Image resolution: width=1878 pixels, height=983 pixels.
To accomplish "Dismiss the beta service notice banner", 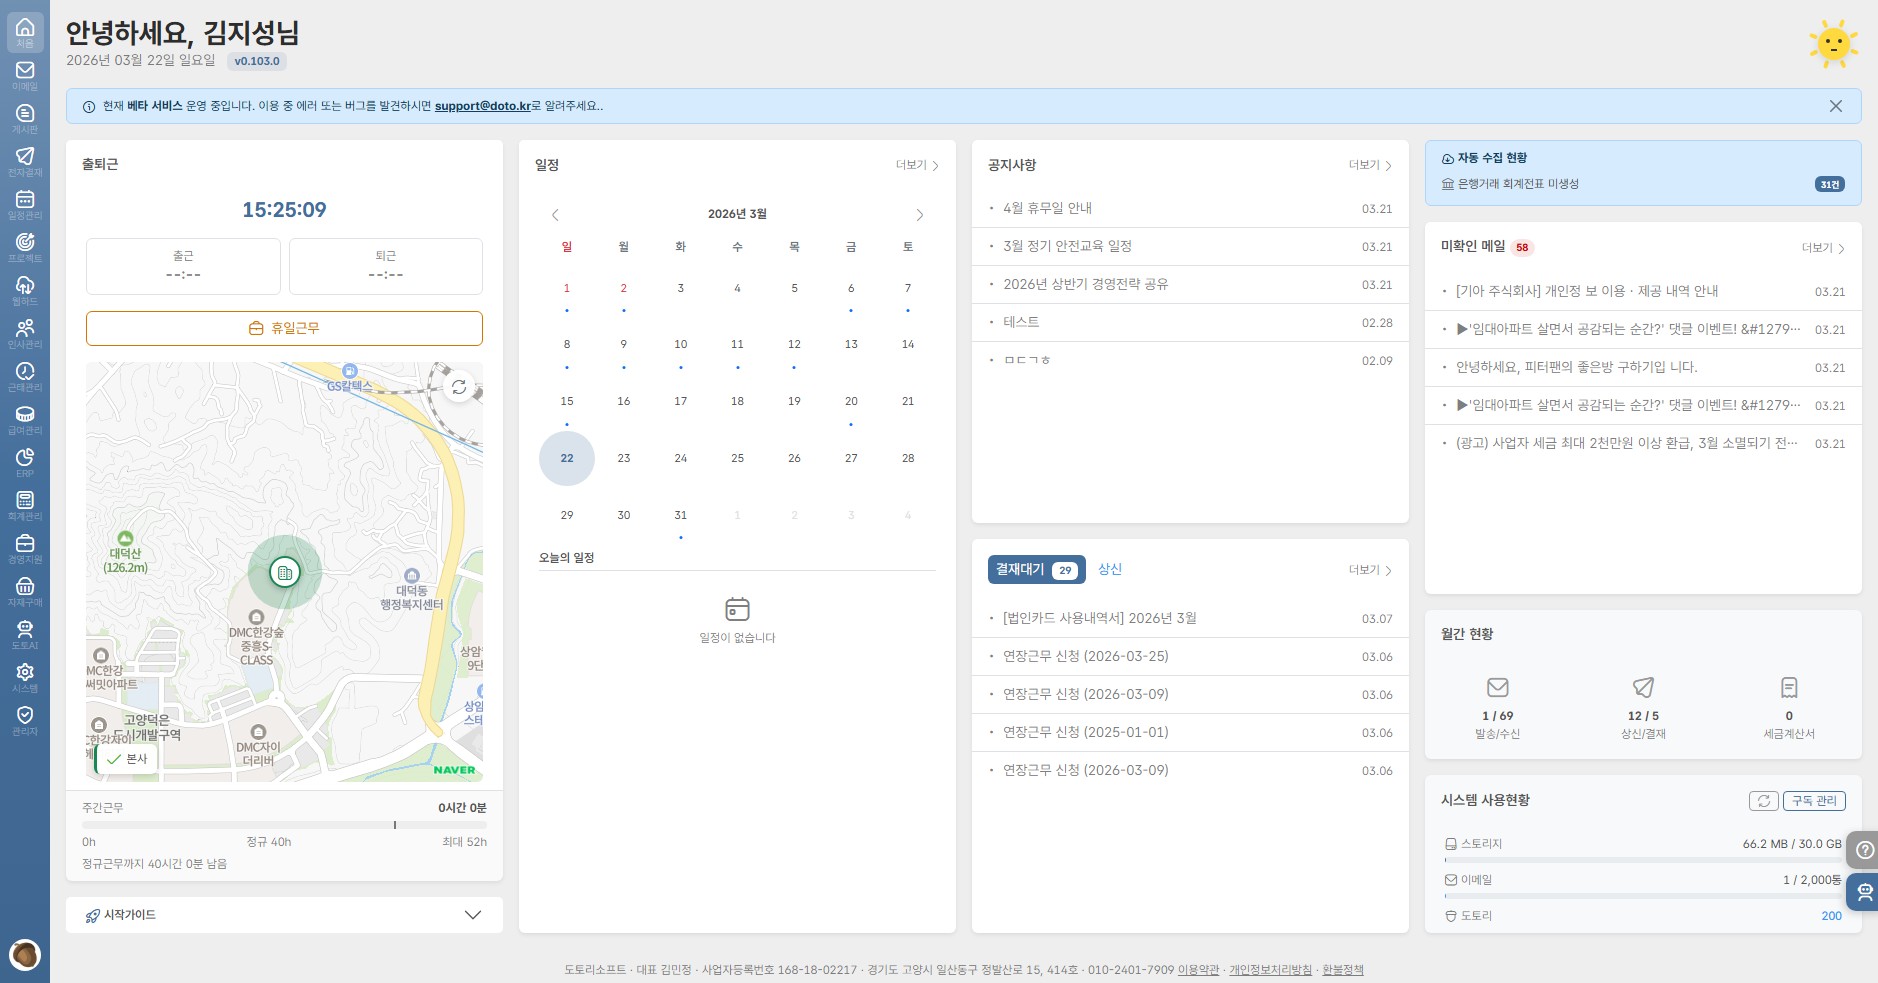I will 1835,106.
